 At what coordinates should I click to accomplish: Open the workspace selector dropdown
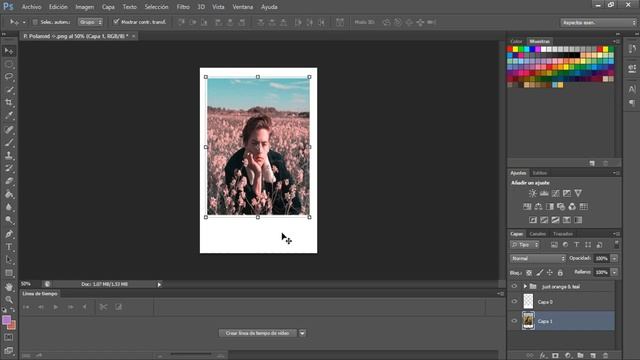click(598, 22)
